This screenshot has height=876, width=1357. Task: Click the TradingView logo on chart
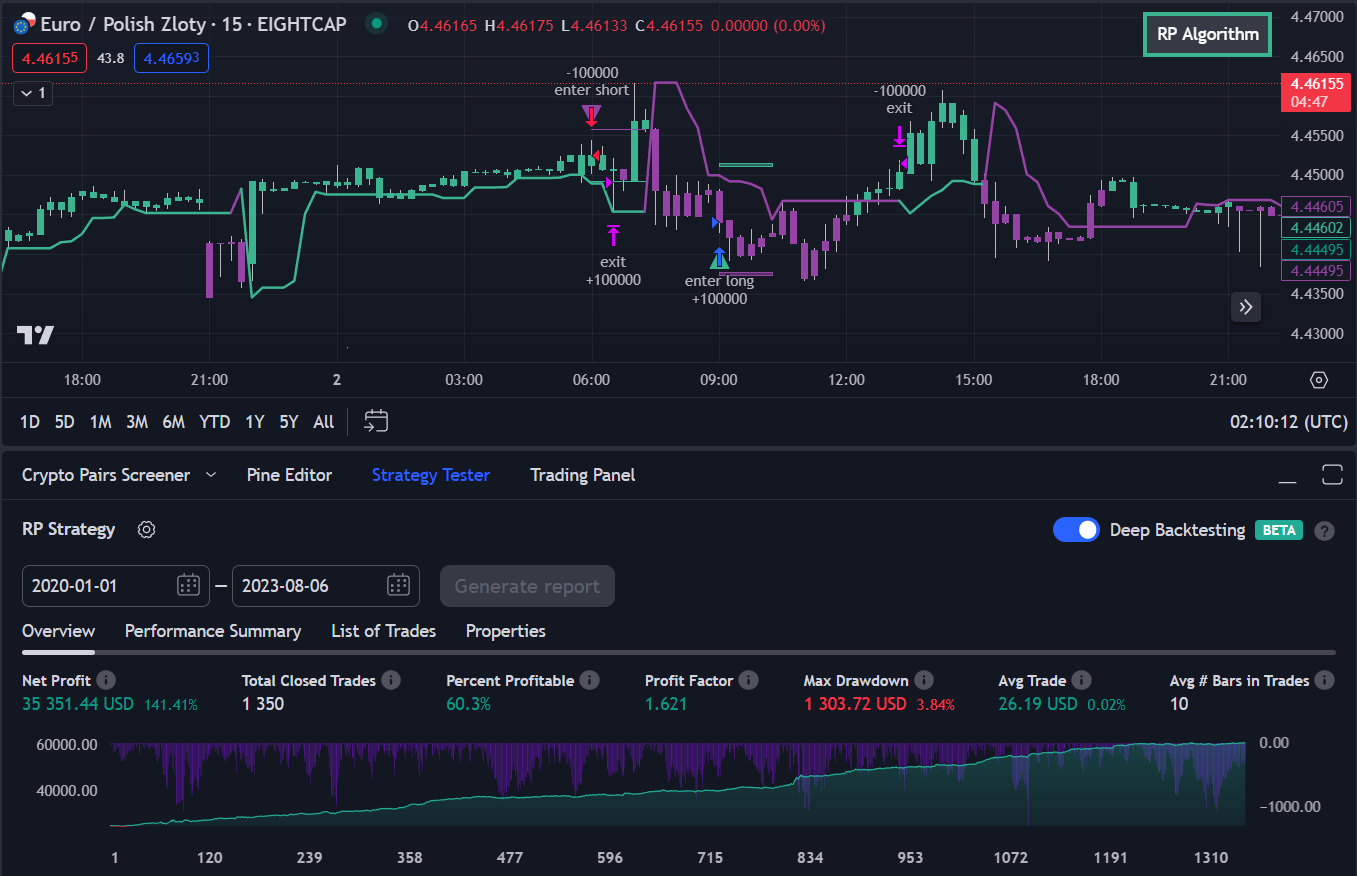pos(35,335)
